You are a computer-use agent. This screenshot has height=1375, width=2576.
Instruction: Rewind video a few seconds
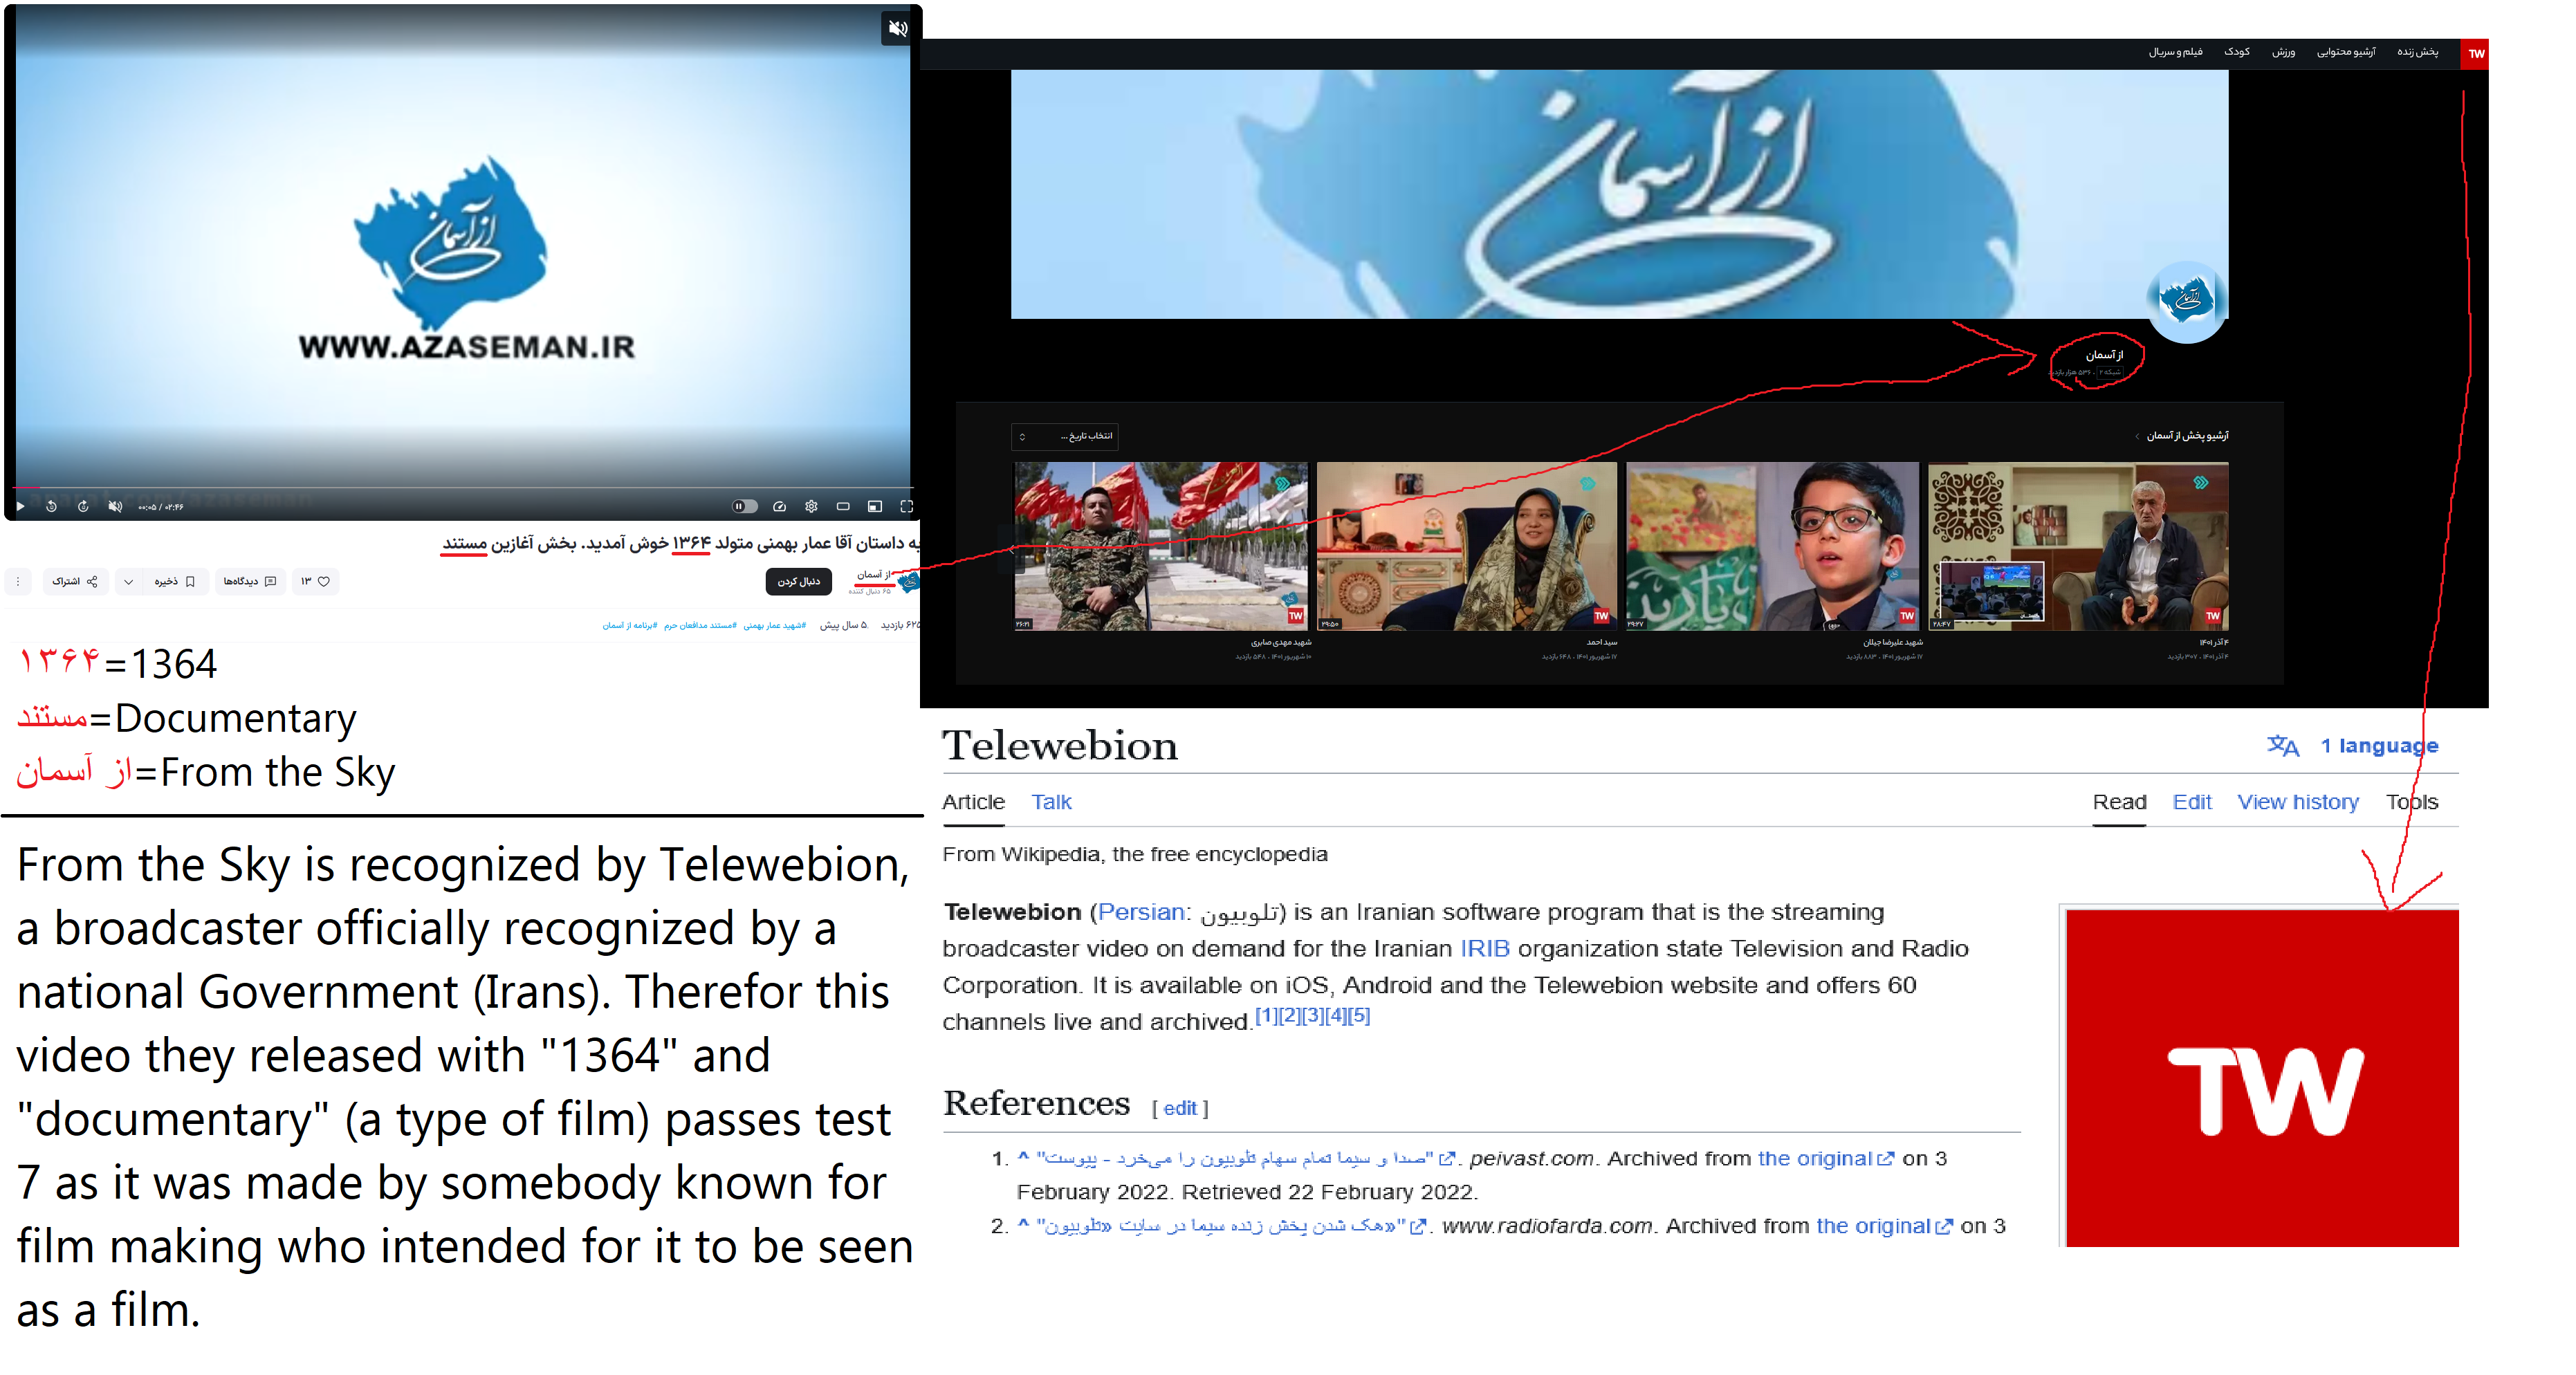(x=51, y=506)
